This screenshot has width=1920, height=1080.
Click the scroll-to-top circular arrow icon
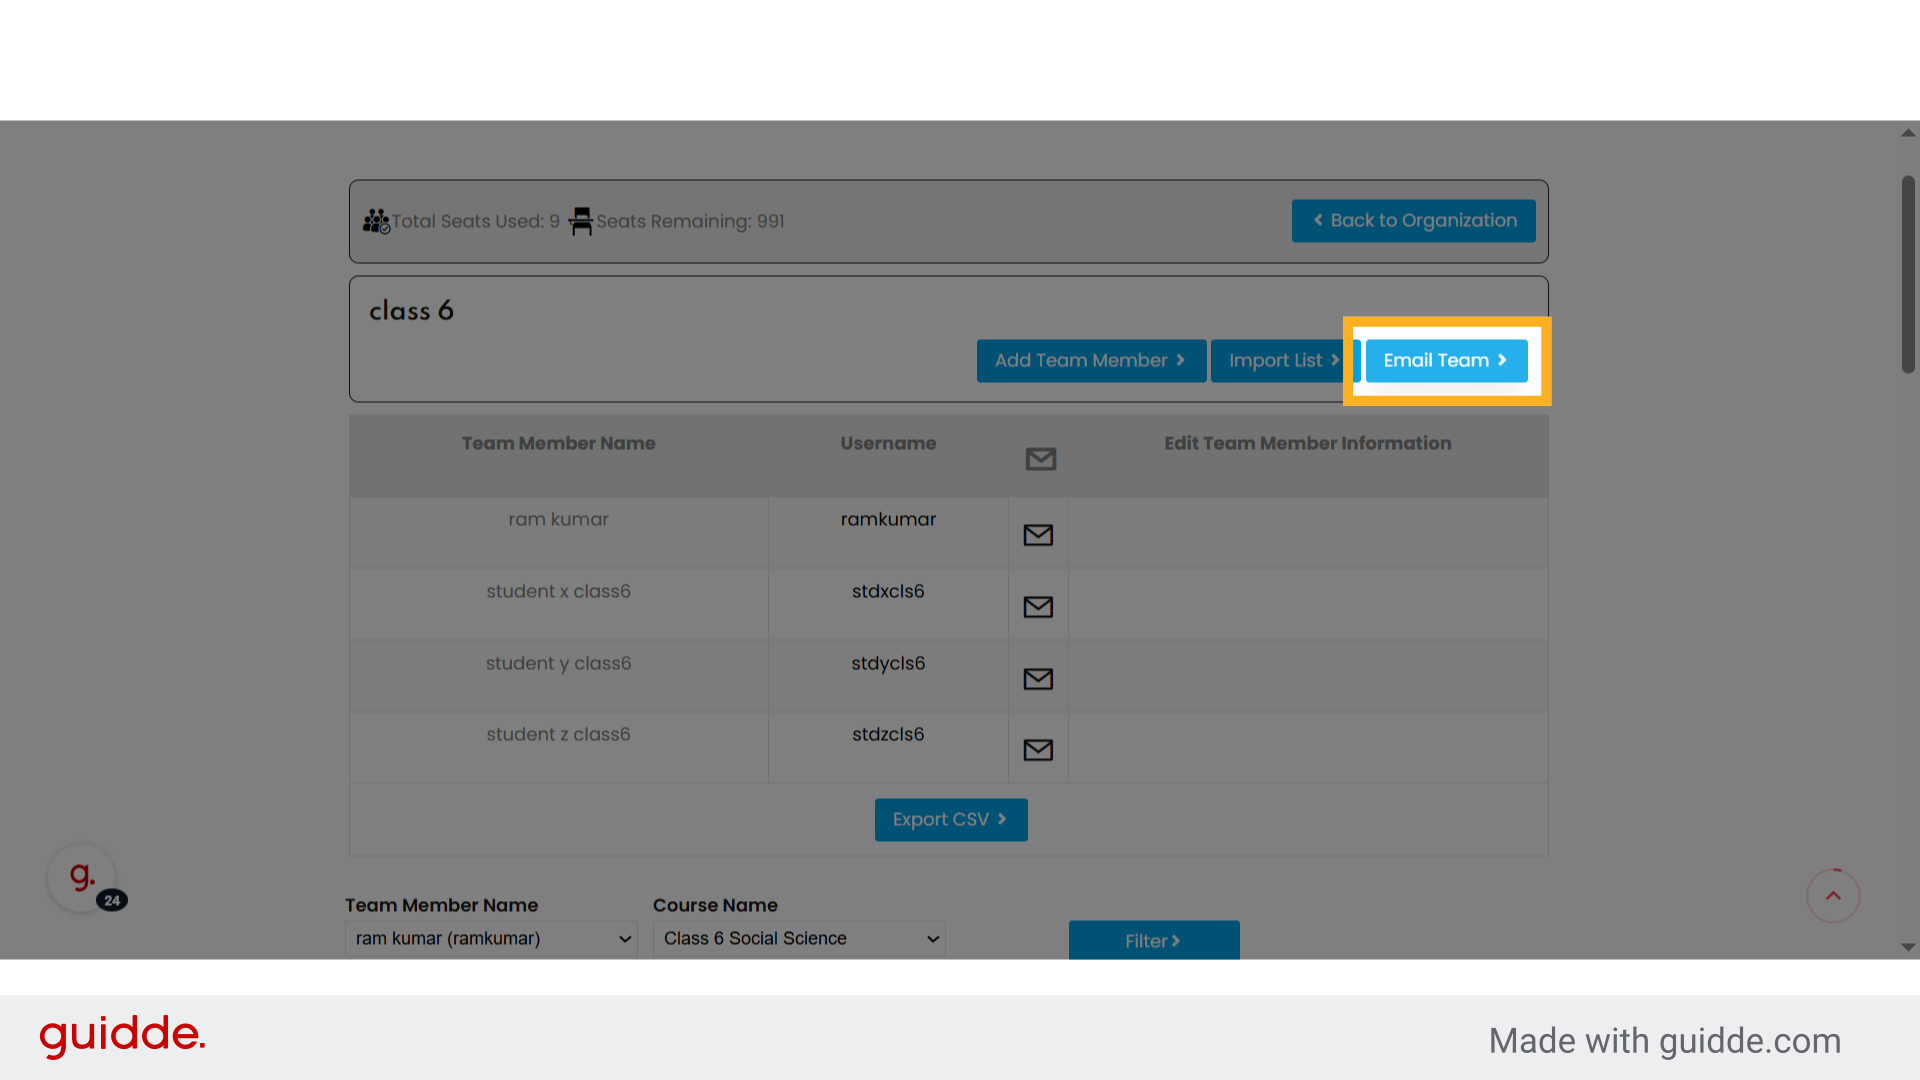[1832, 896]
